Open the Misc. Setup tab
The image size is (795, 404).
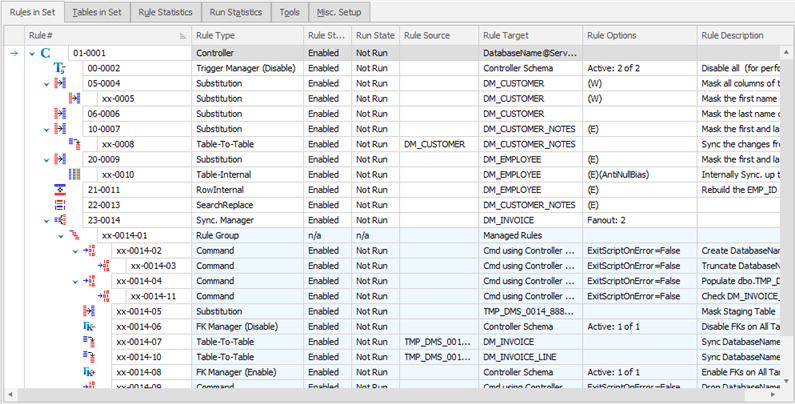coord(340,11)
